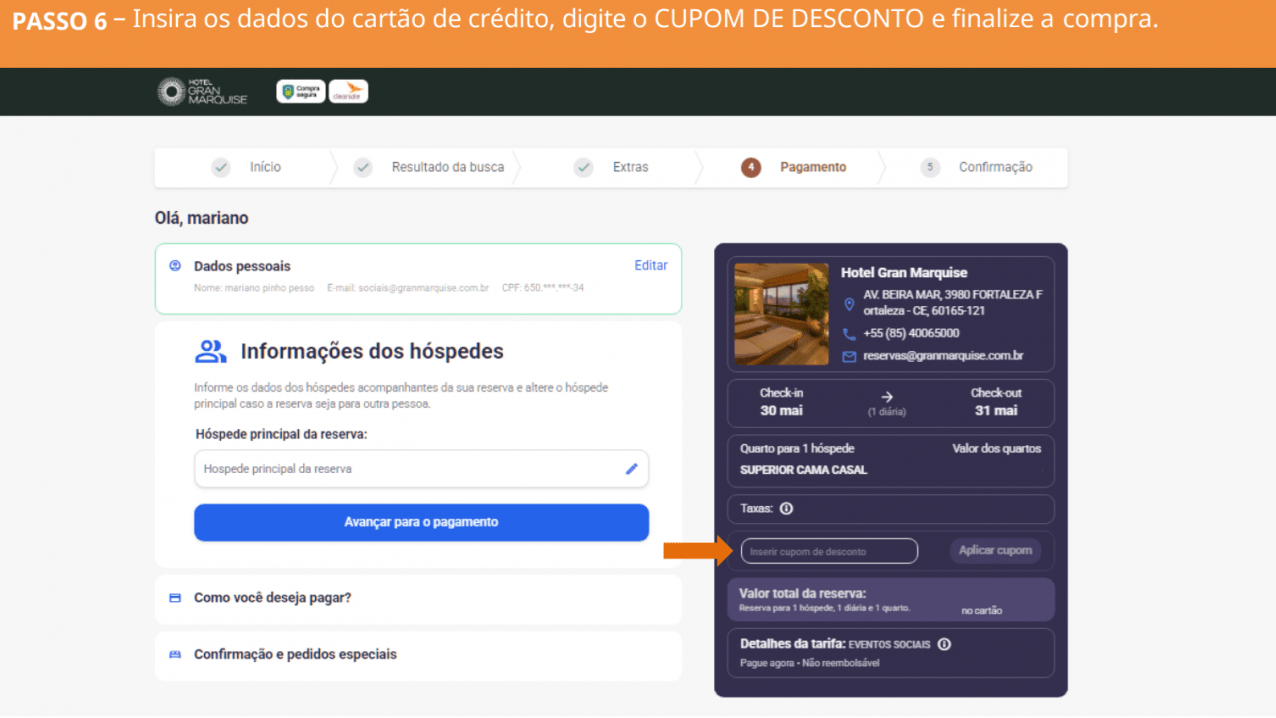This screenshot has height=718, width=1276.
Task: Click the (1 diária) text
Action: point(886,412)
